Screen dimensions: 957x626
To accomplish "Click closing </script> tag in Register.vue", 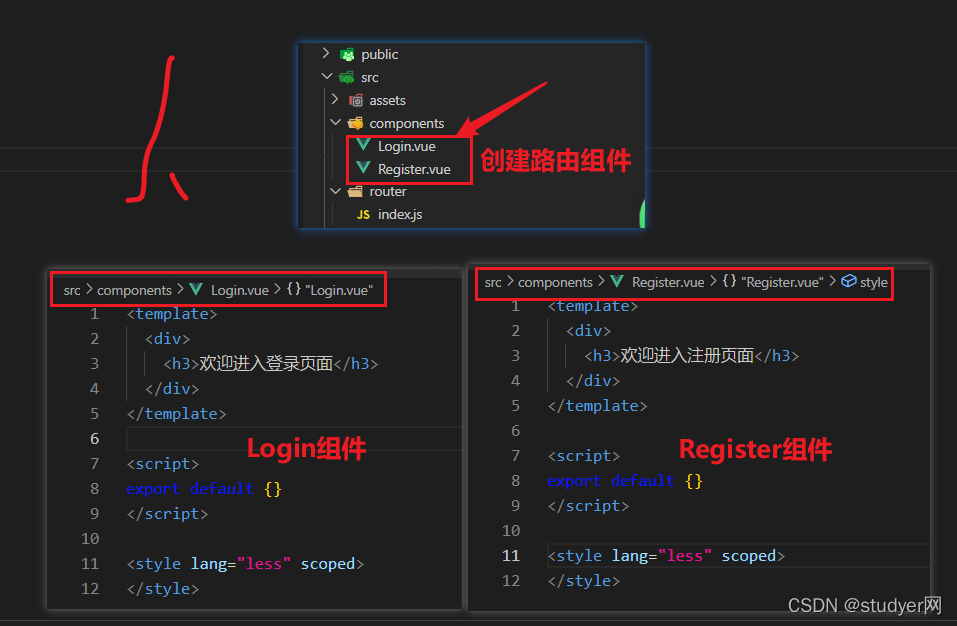I will point(588,506).
